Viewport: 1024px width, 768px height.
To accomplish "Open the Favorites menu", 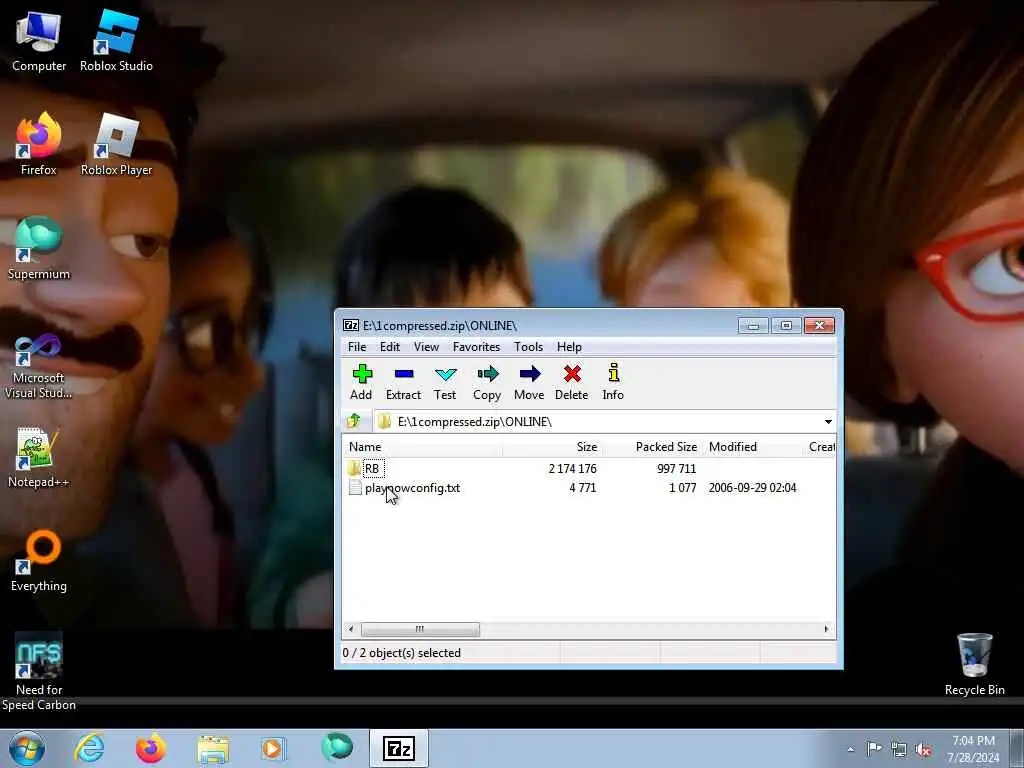I will [x=476, y=347].
